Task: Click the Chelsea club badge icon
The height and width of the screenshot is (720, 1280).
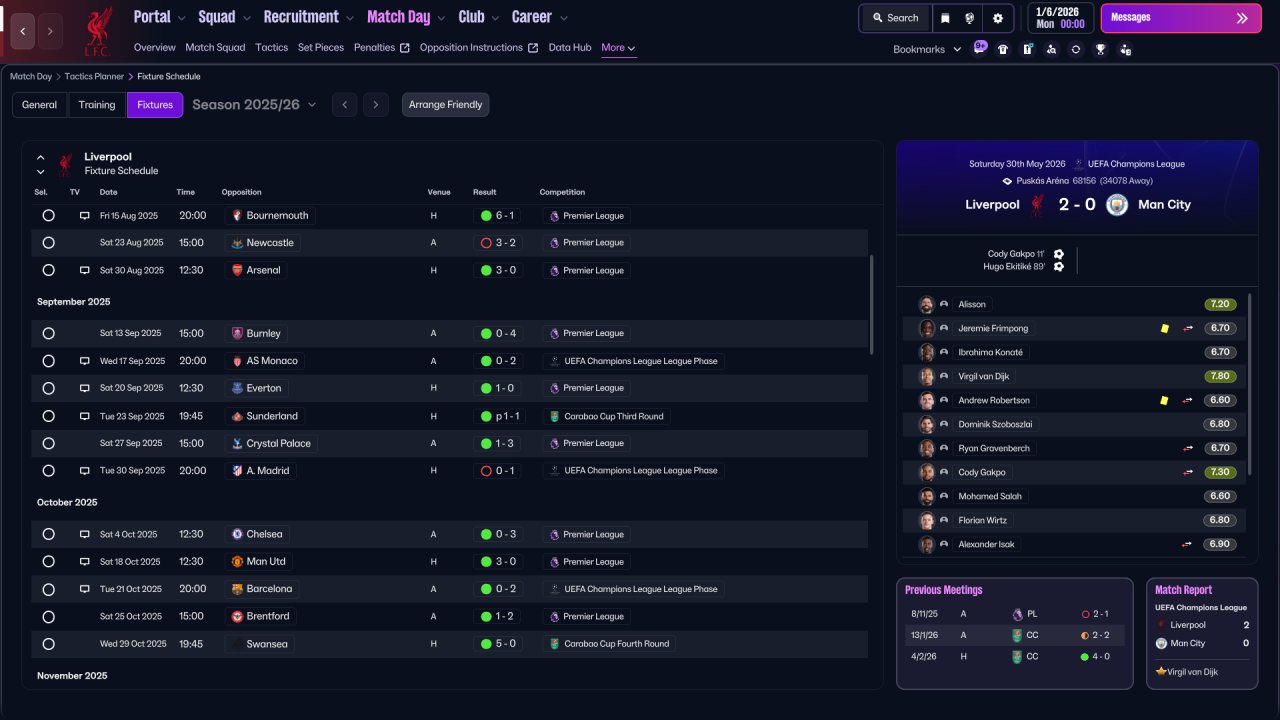Action: [x=237, y=534]
